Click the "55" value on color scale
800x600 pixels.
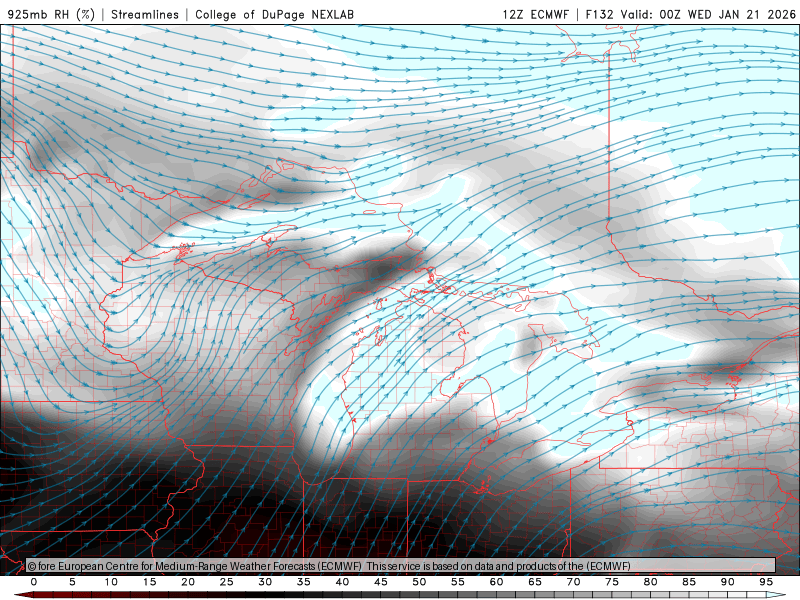458,582
